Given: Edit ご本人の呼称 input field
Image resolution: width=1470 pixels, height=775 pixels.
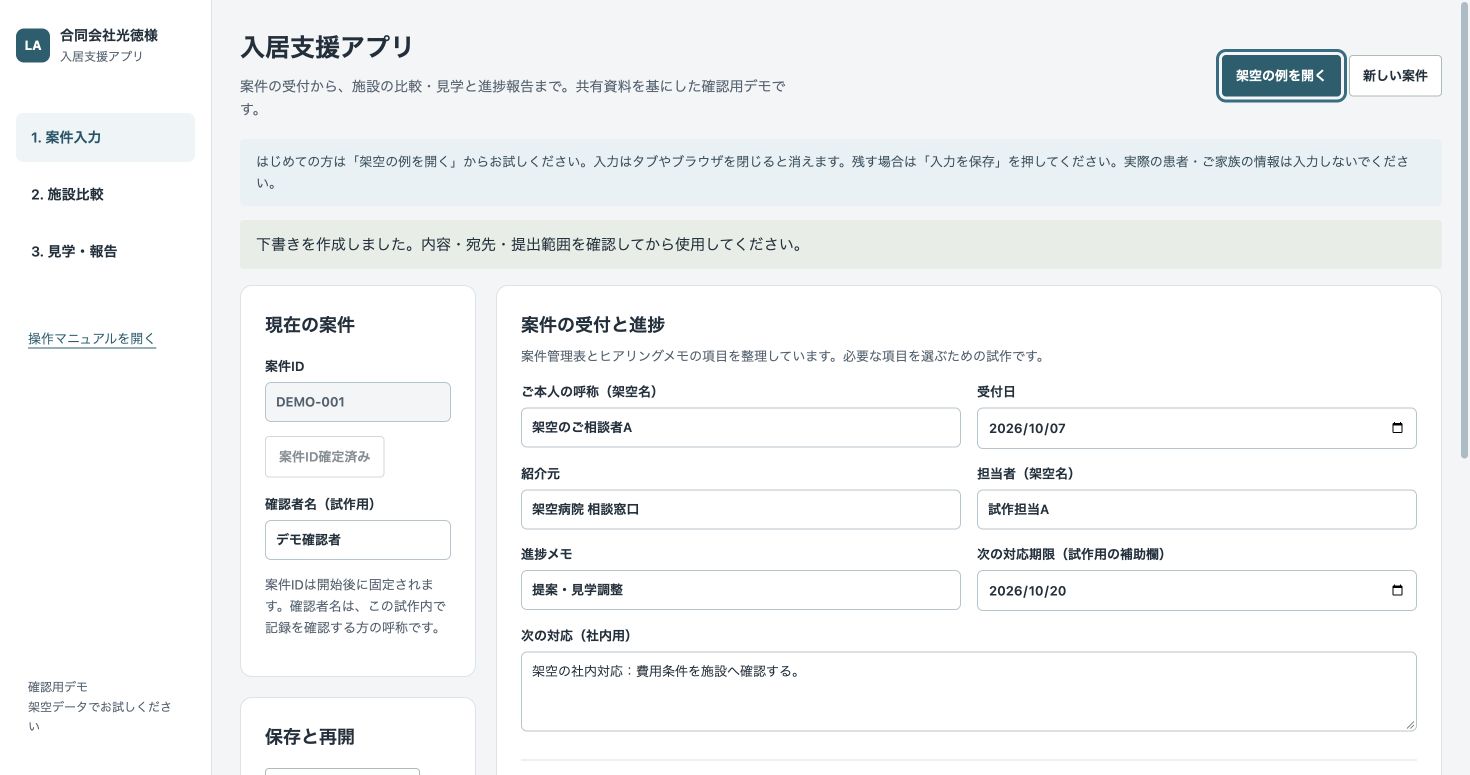Looking at the screenshot, I should tap(740, 428).
